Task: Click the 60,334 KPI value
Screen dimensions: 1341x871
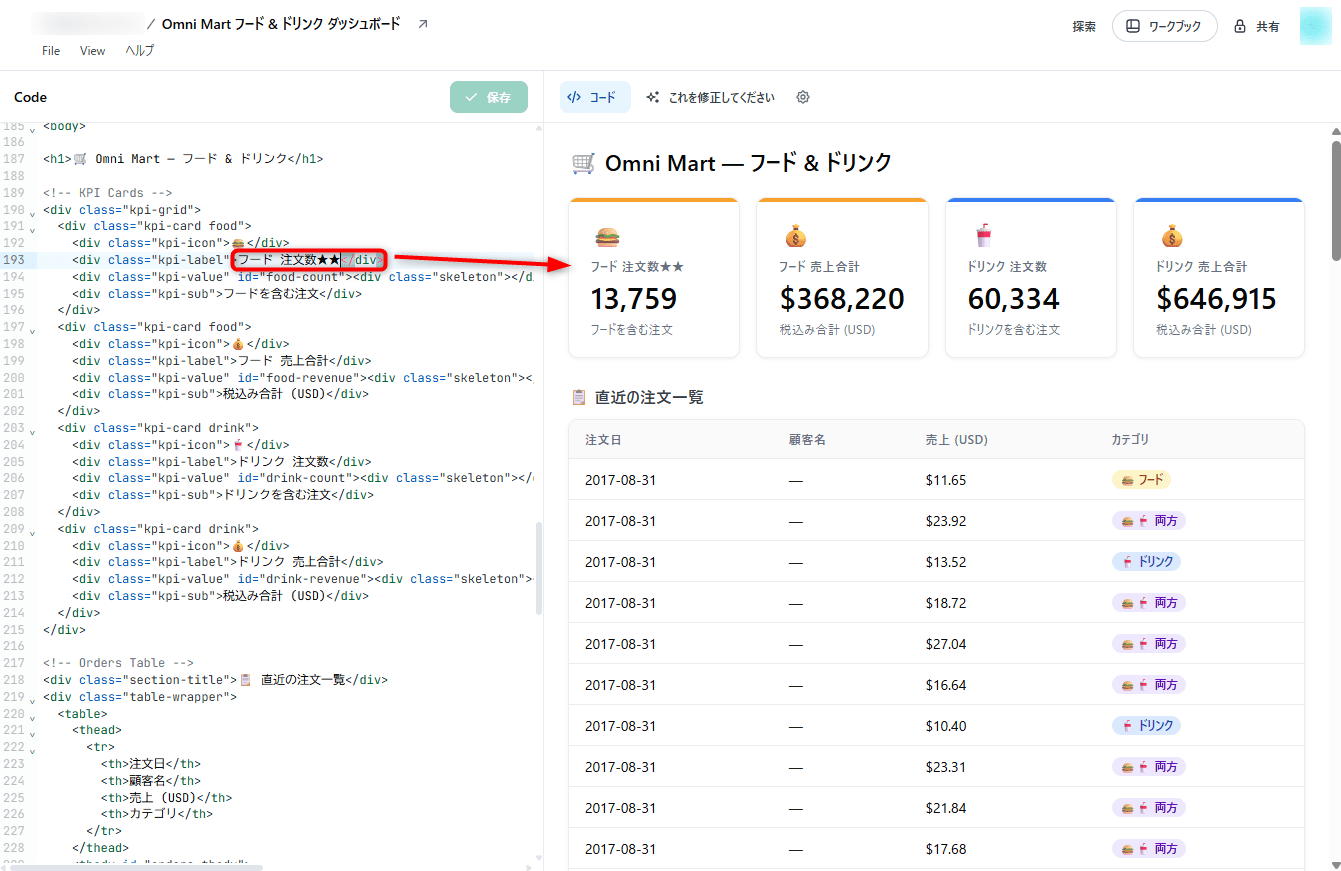Action: coord(1014,298)
